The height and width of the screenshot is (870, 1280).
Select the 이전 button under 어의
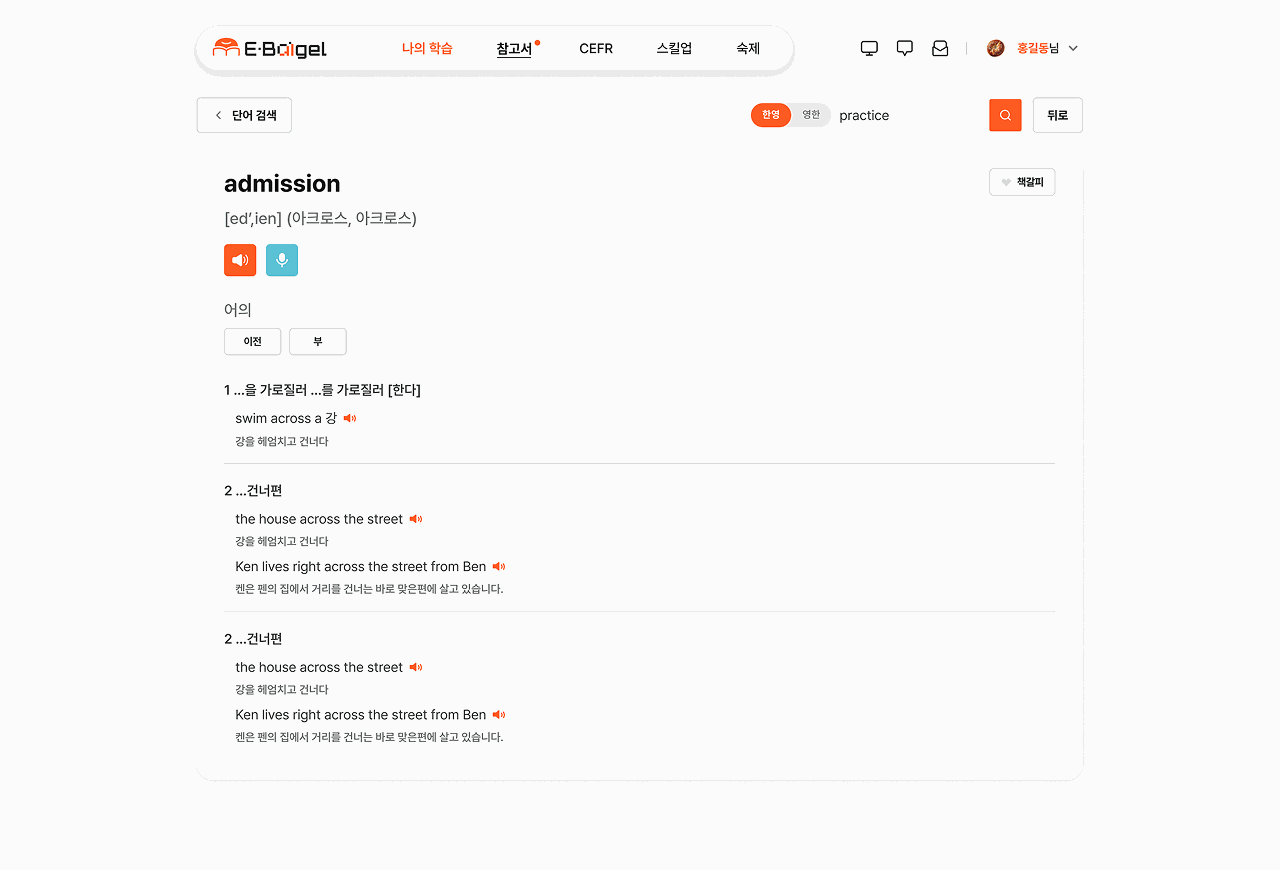[x=252, y=341]
